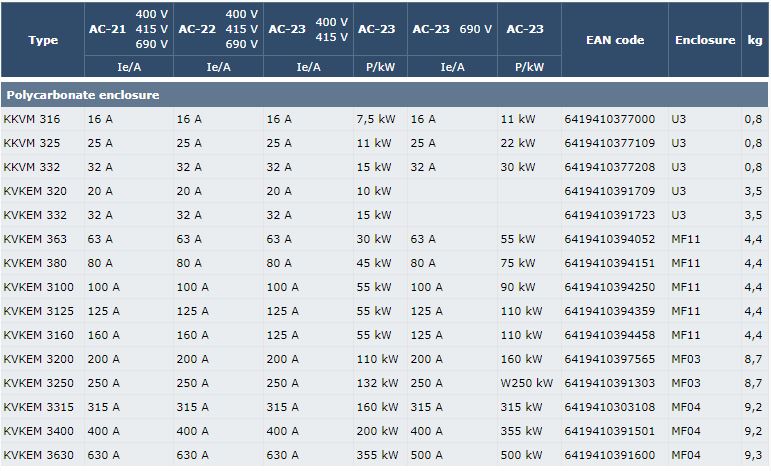Click EAN code 6419410303108
The image size is (771, 471).
coord(610,407)
